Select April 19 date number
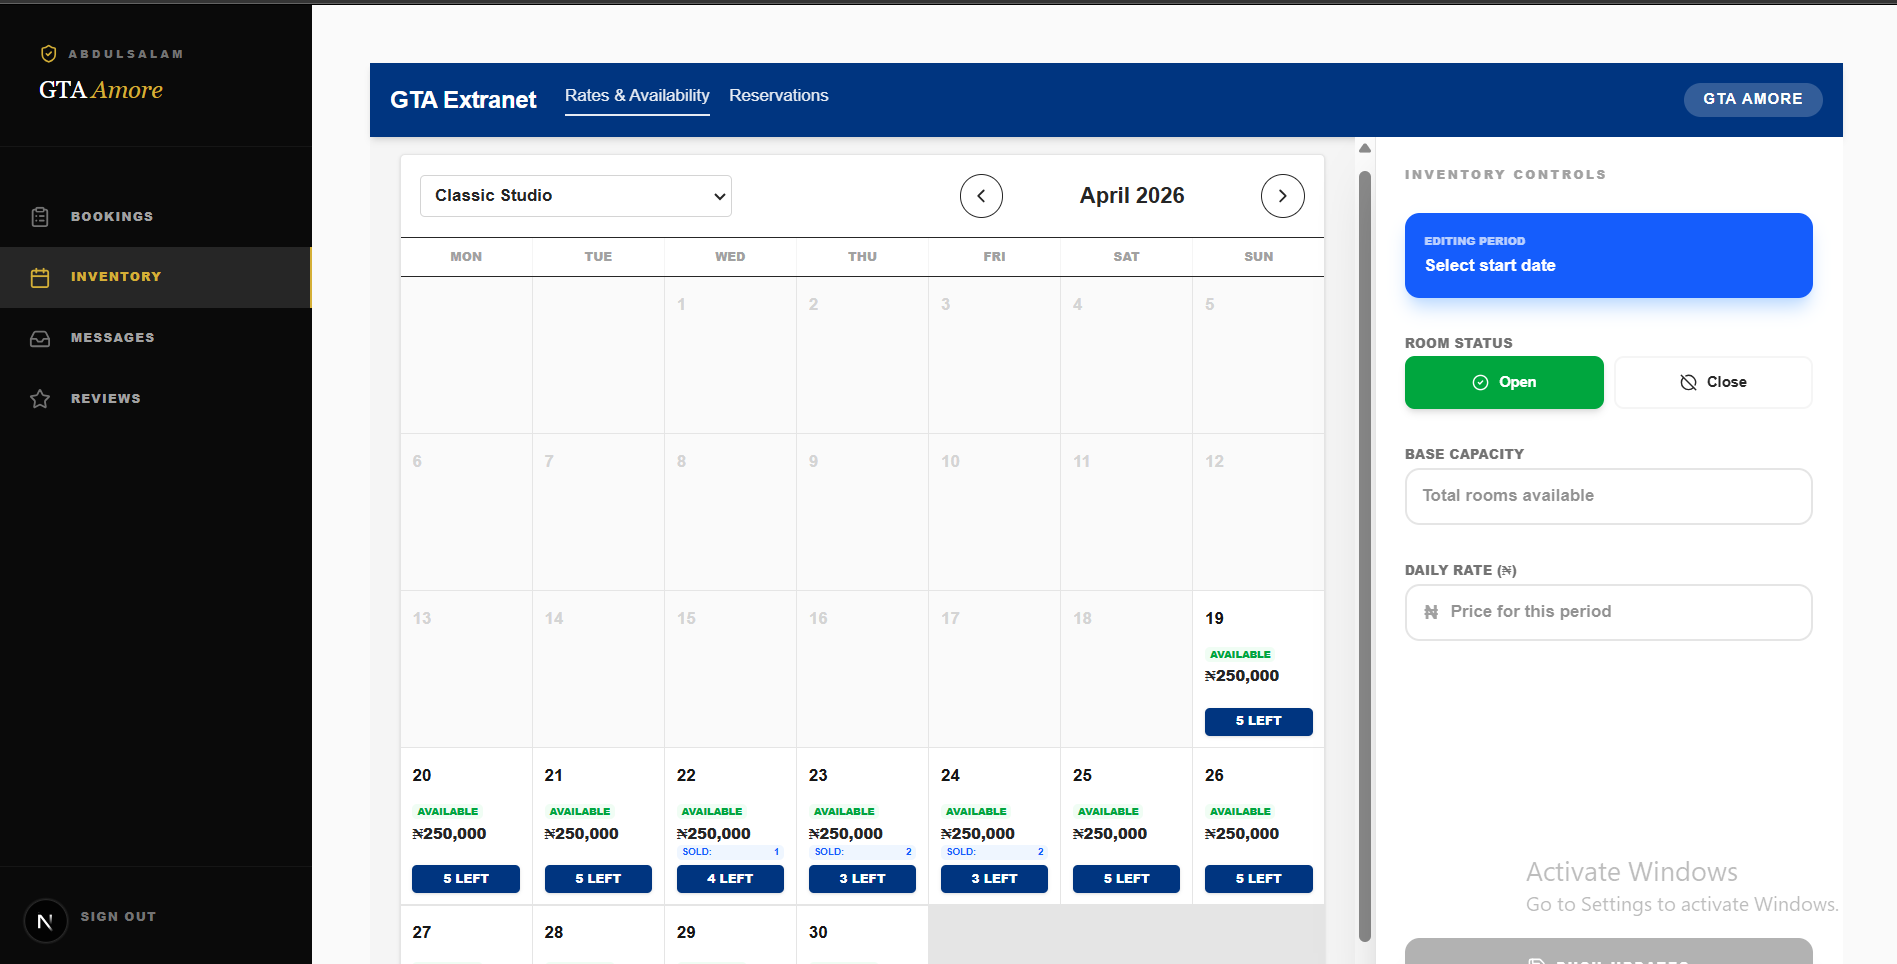 1214,619
